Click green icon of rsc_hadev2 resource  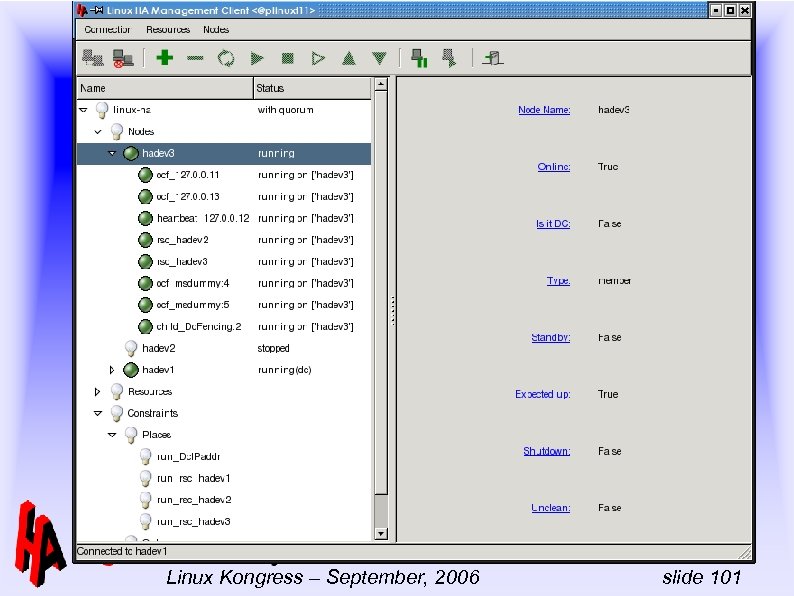145,240
